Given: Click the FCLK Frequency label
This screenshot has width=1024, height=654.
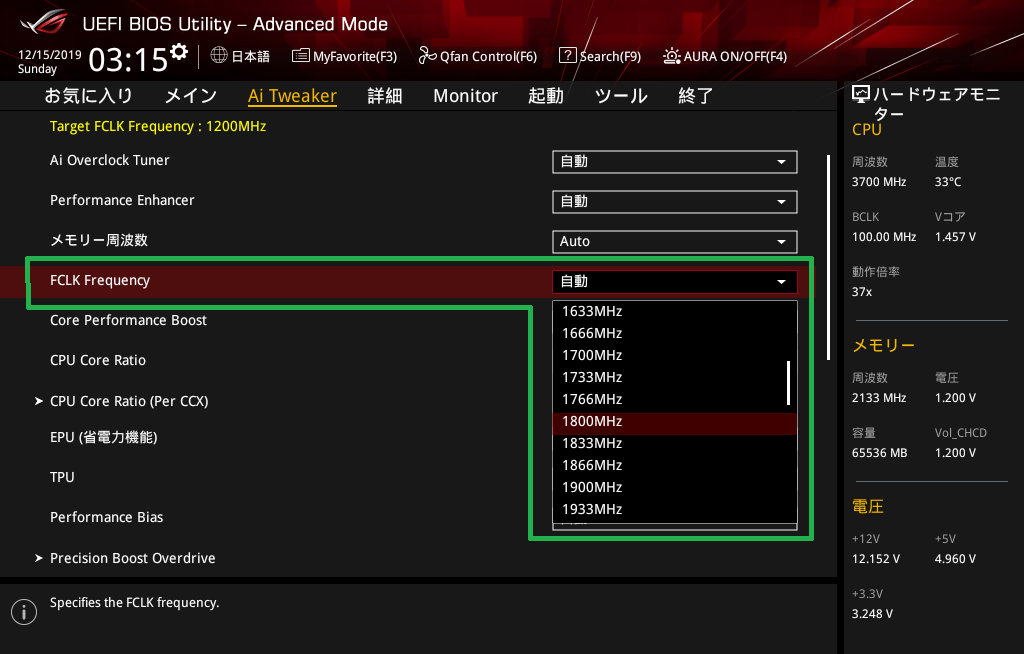Looking at the screenshot, I should [100, 280].
